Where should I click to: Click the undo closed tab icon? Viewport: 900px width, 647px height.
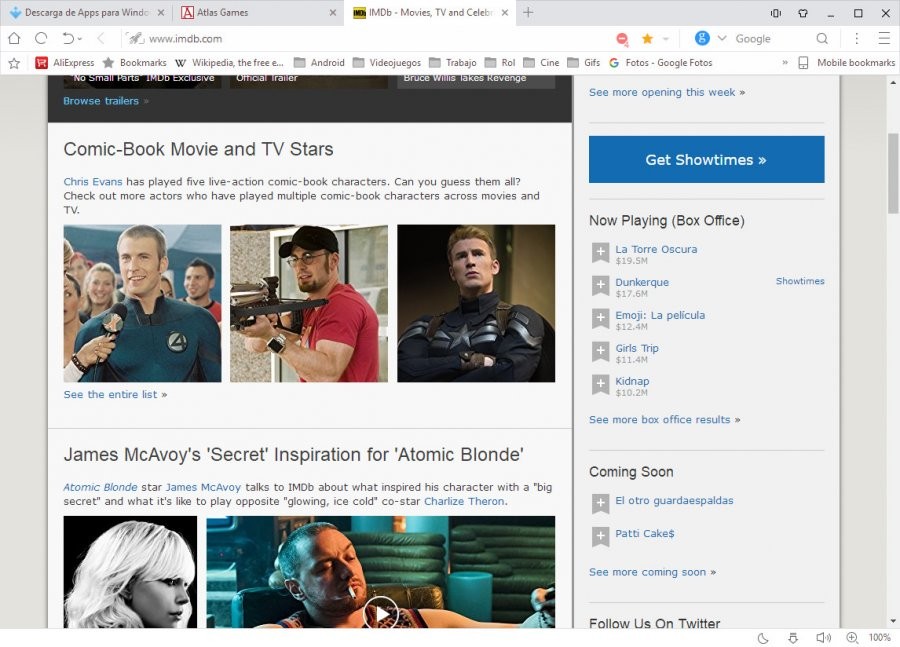[x=68, y=38]
